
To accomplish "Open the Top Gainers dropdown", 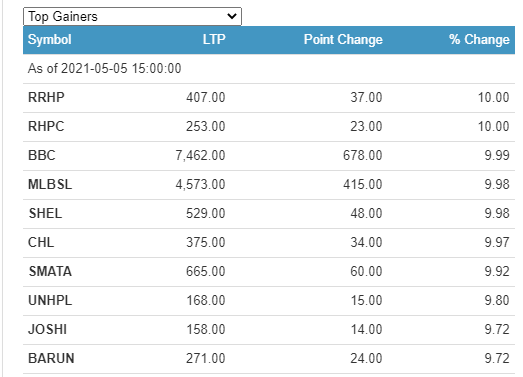I will pyautogui.click(x=132, y=16).
